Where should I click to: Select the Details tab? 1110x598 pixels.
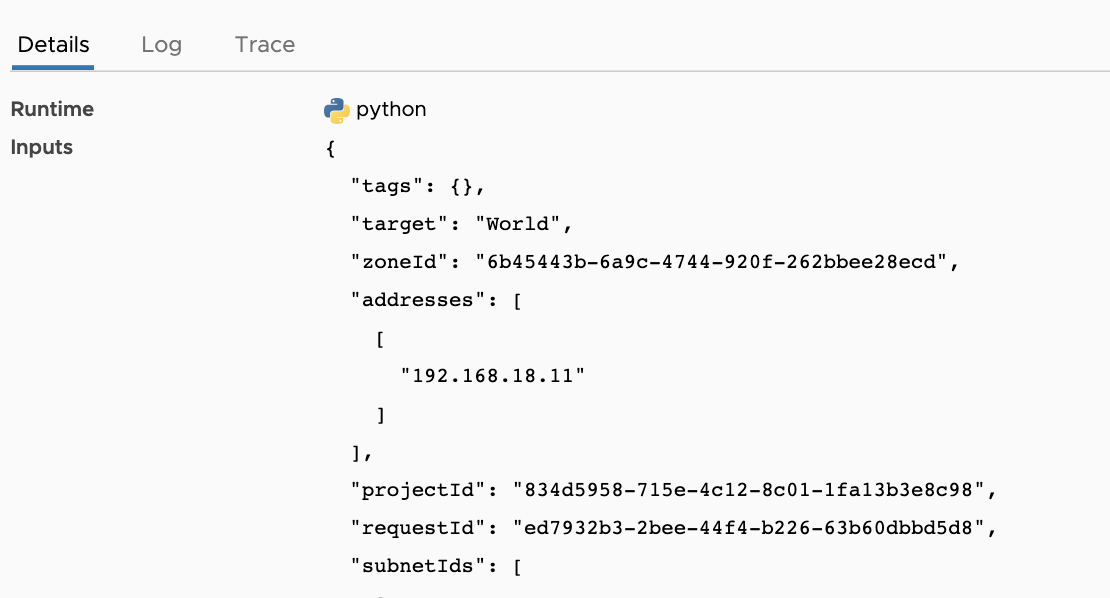tap(53, 45)
